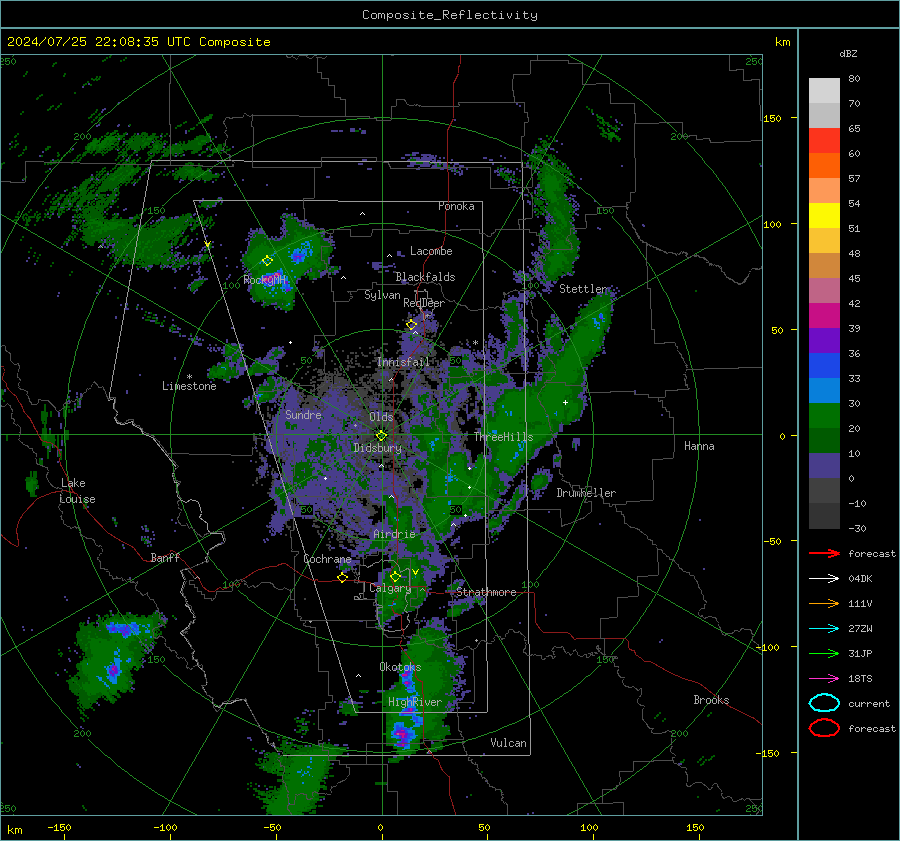Click the Okotoks town label
This screenshot has width=900, height=841.
(x=400, y=667)
